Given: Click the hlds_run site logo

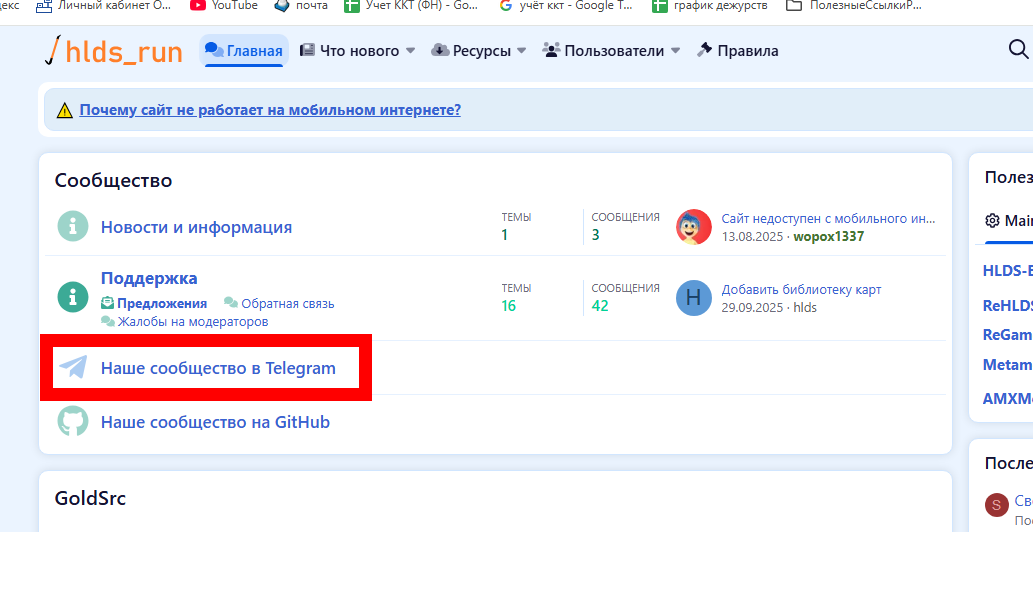Looking at the screenshot, I should (113, 51).
